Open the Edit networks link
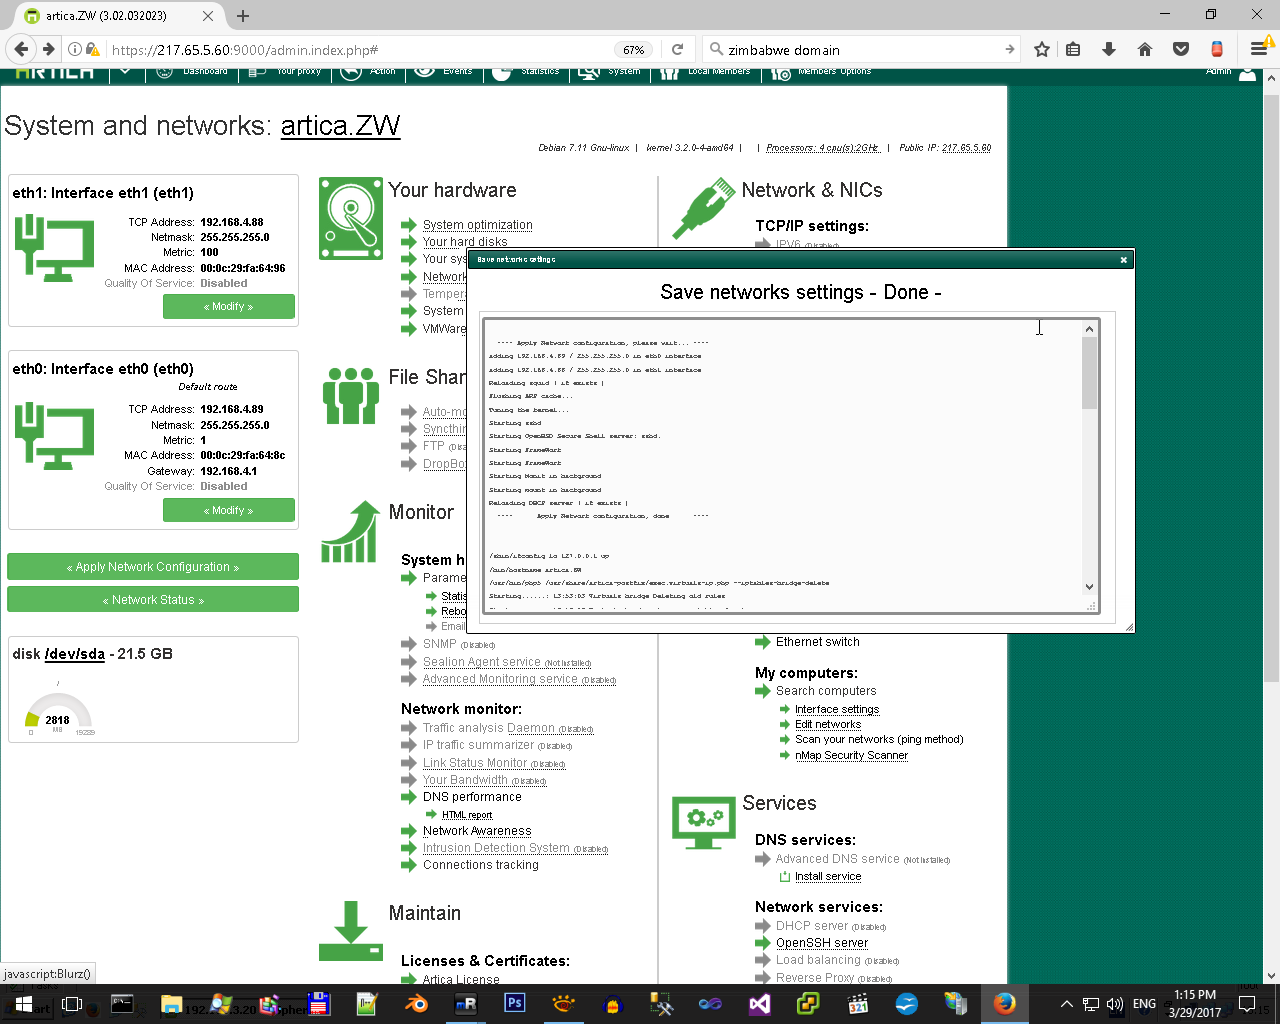The height and width of the screenshot is (1024, 1280). coord(828,724)
